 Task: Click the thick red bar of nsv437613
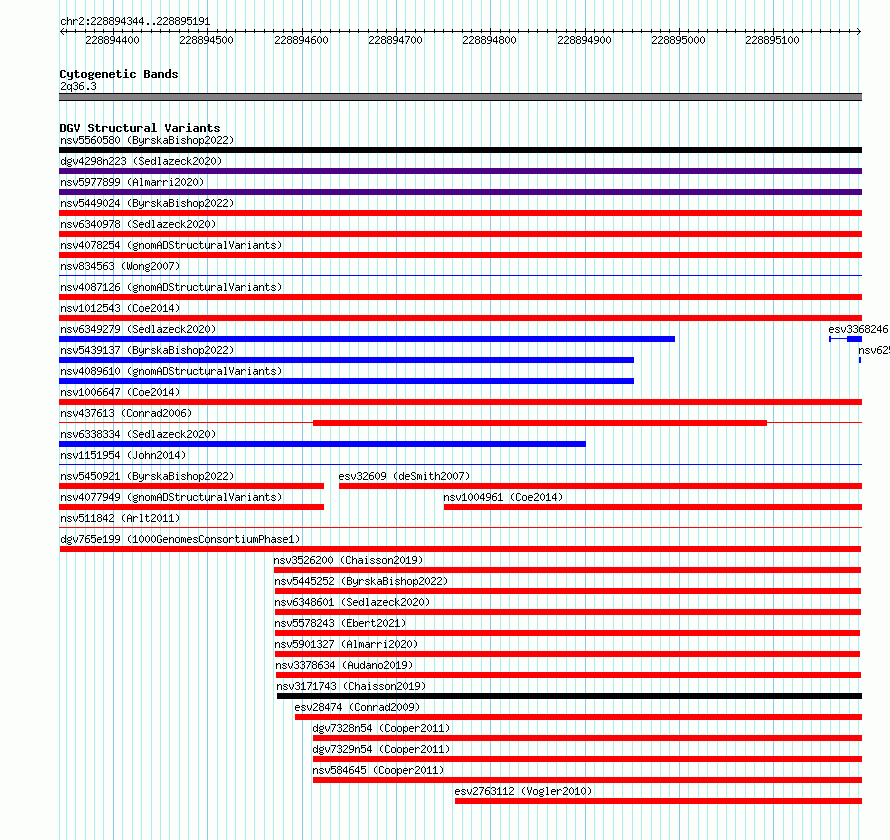(540, 423)
